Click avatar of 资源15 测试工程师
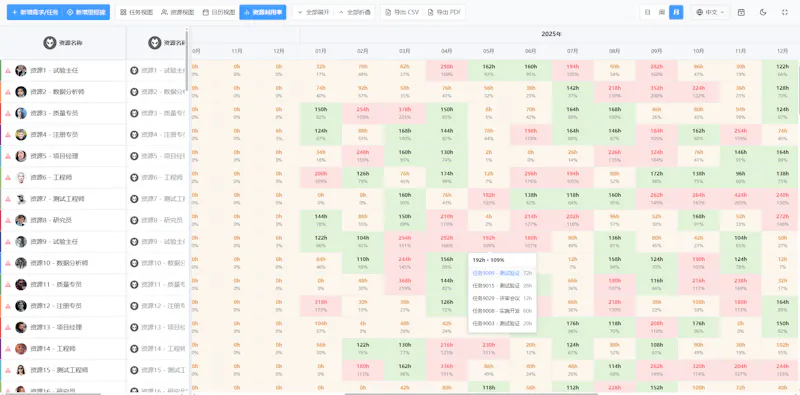Image resolution: width=800 pixels, height=395 pixels. point(21,371)
